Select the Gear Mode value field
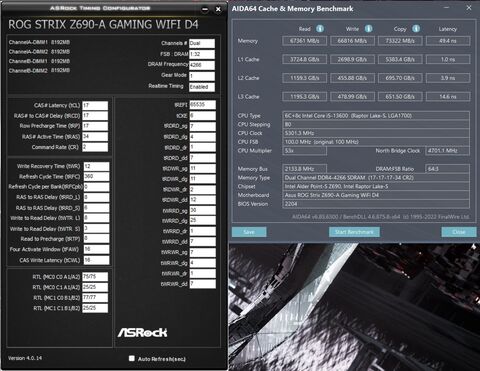The height and width of the screenshot is (371, 480). pyautogui.click(x=202, y=76)
